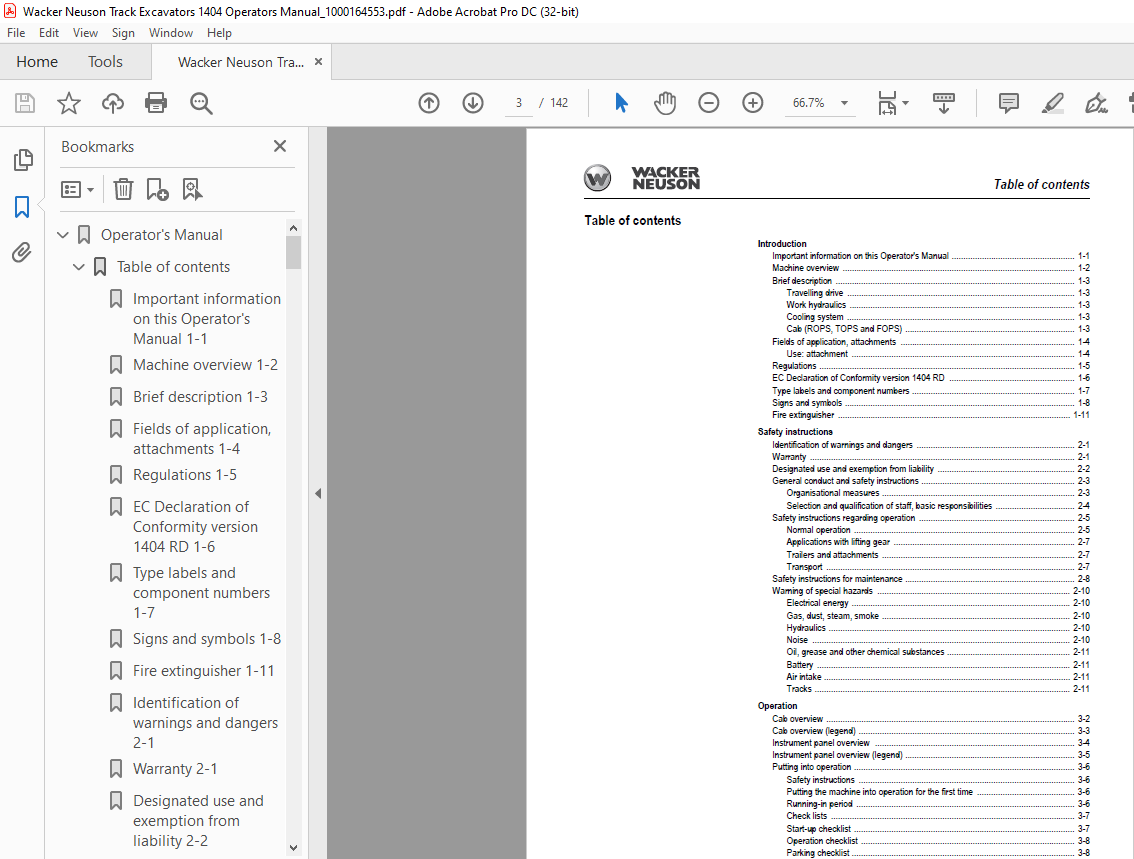The height and width of the screenshot is (859, 1134).
Task: Open the View menu
Action: 85,33
